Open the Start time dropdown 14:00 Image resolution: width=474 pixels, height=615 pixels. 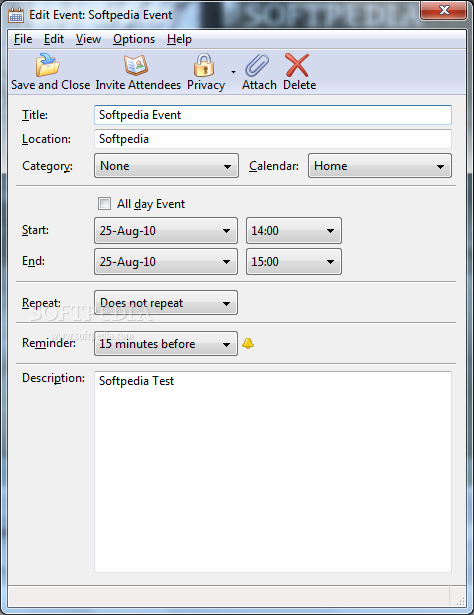pos(294,231)
